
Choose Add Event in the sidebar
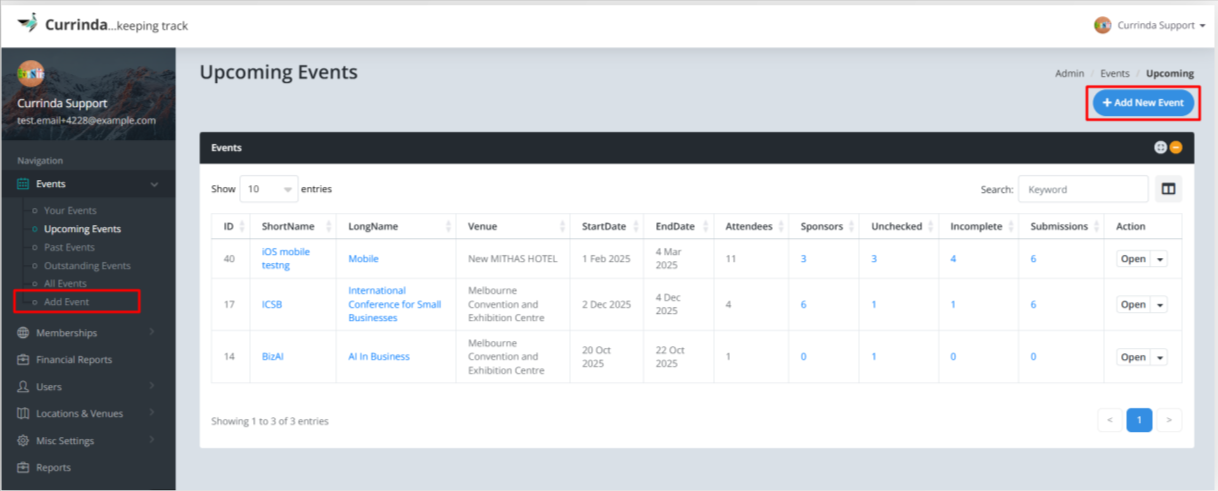(66, 302)
